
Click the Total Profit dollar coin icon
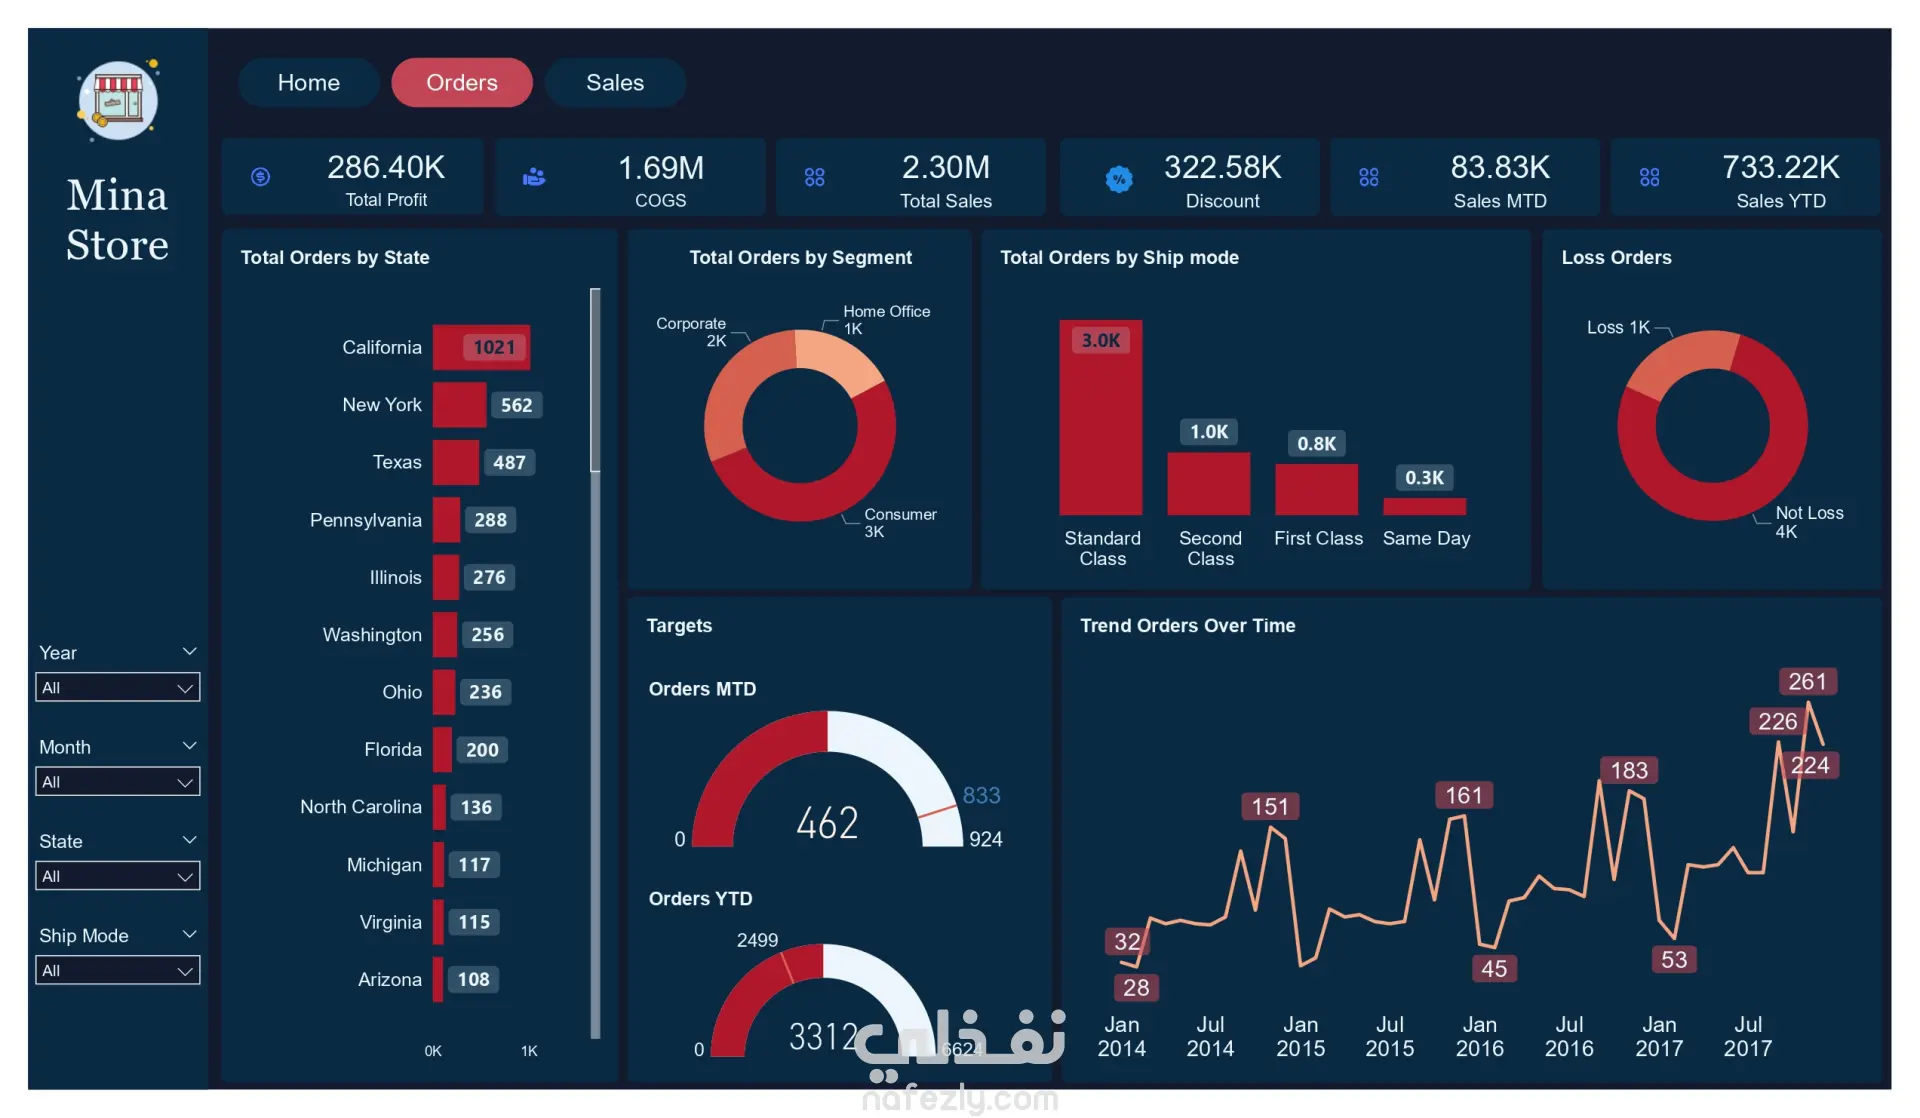pos(260,177)
